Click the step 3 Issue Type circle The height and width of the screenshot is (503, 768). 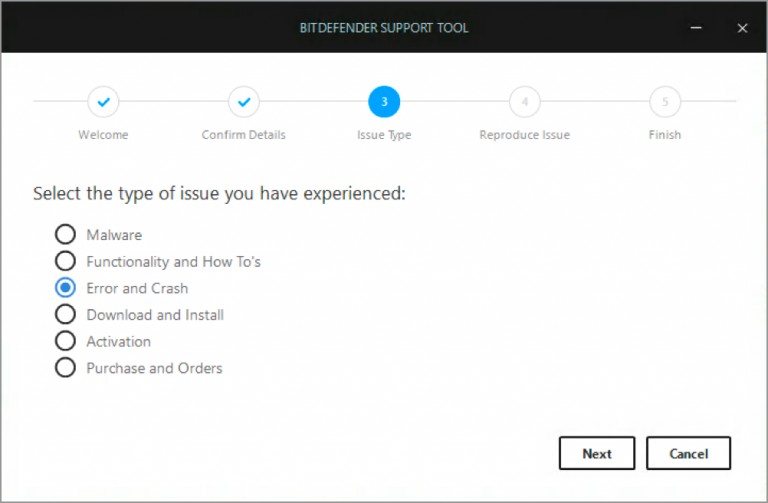pos(384,102)
